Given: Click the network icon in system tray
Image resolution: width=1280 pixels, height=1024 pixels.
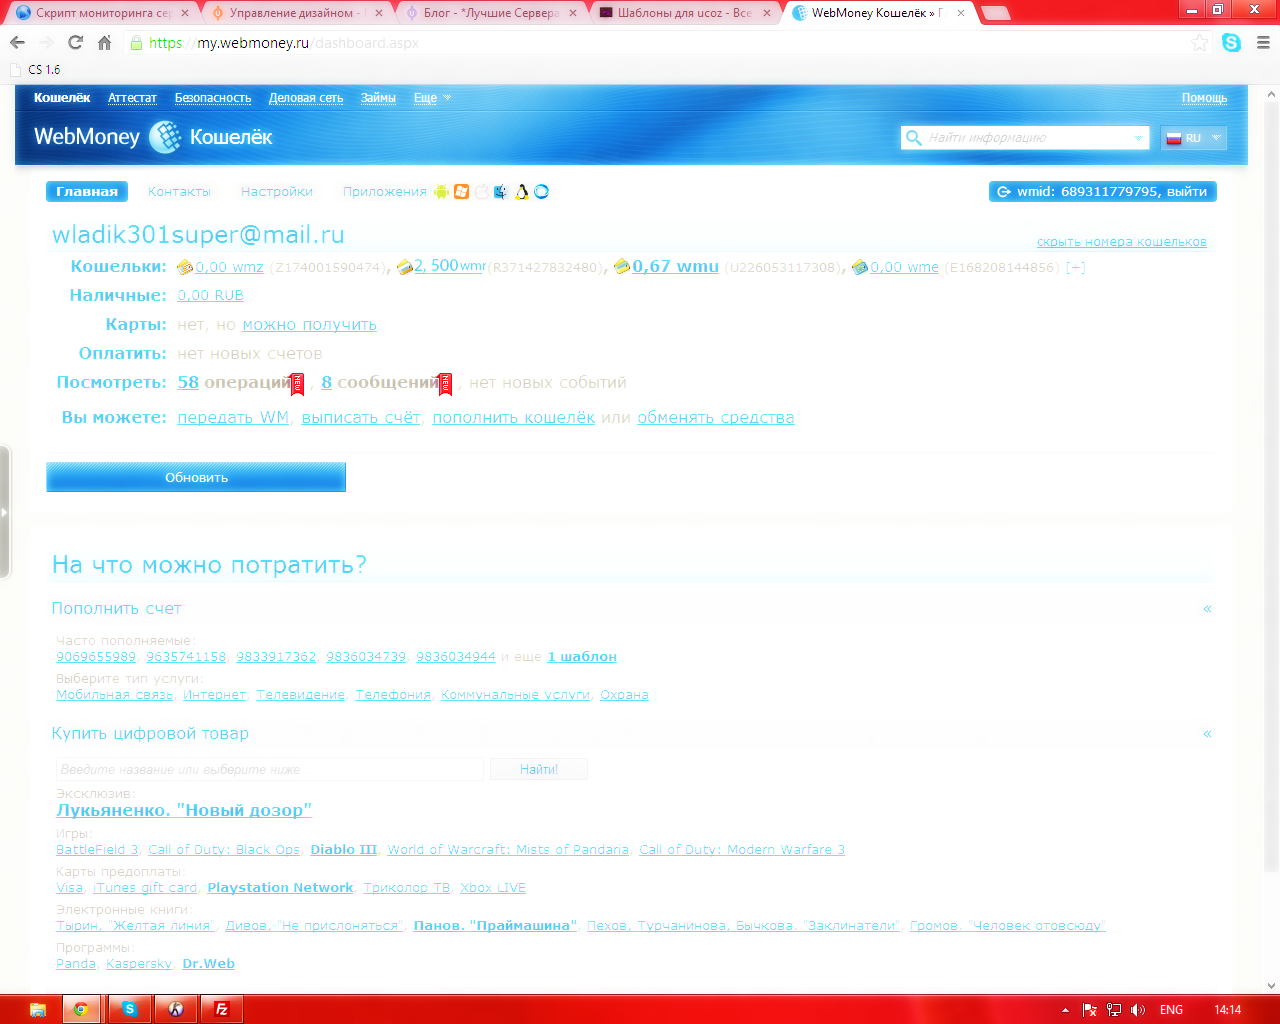Looking at the screenshot, I should pyautogui.click(x=1114, y=1010).
